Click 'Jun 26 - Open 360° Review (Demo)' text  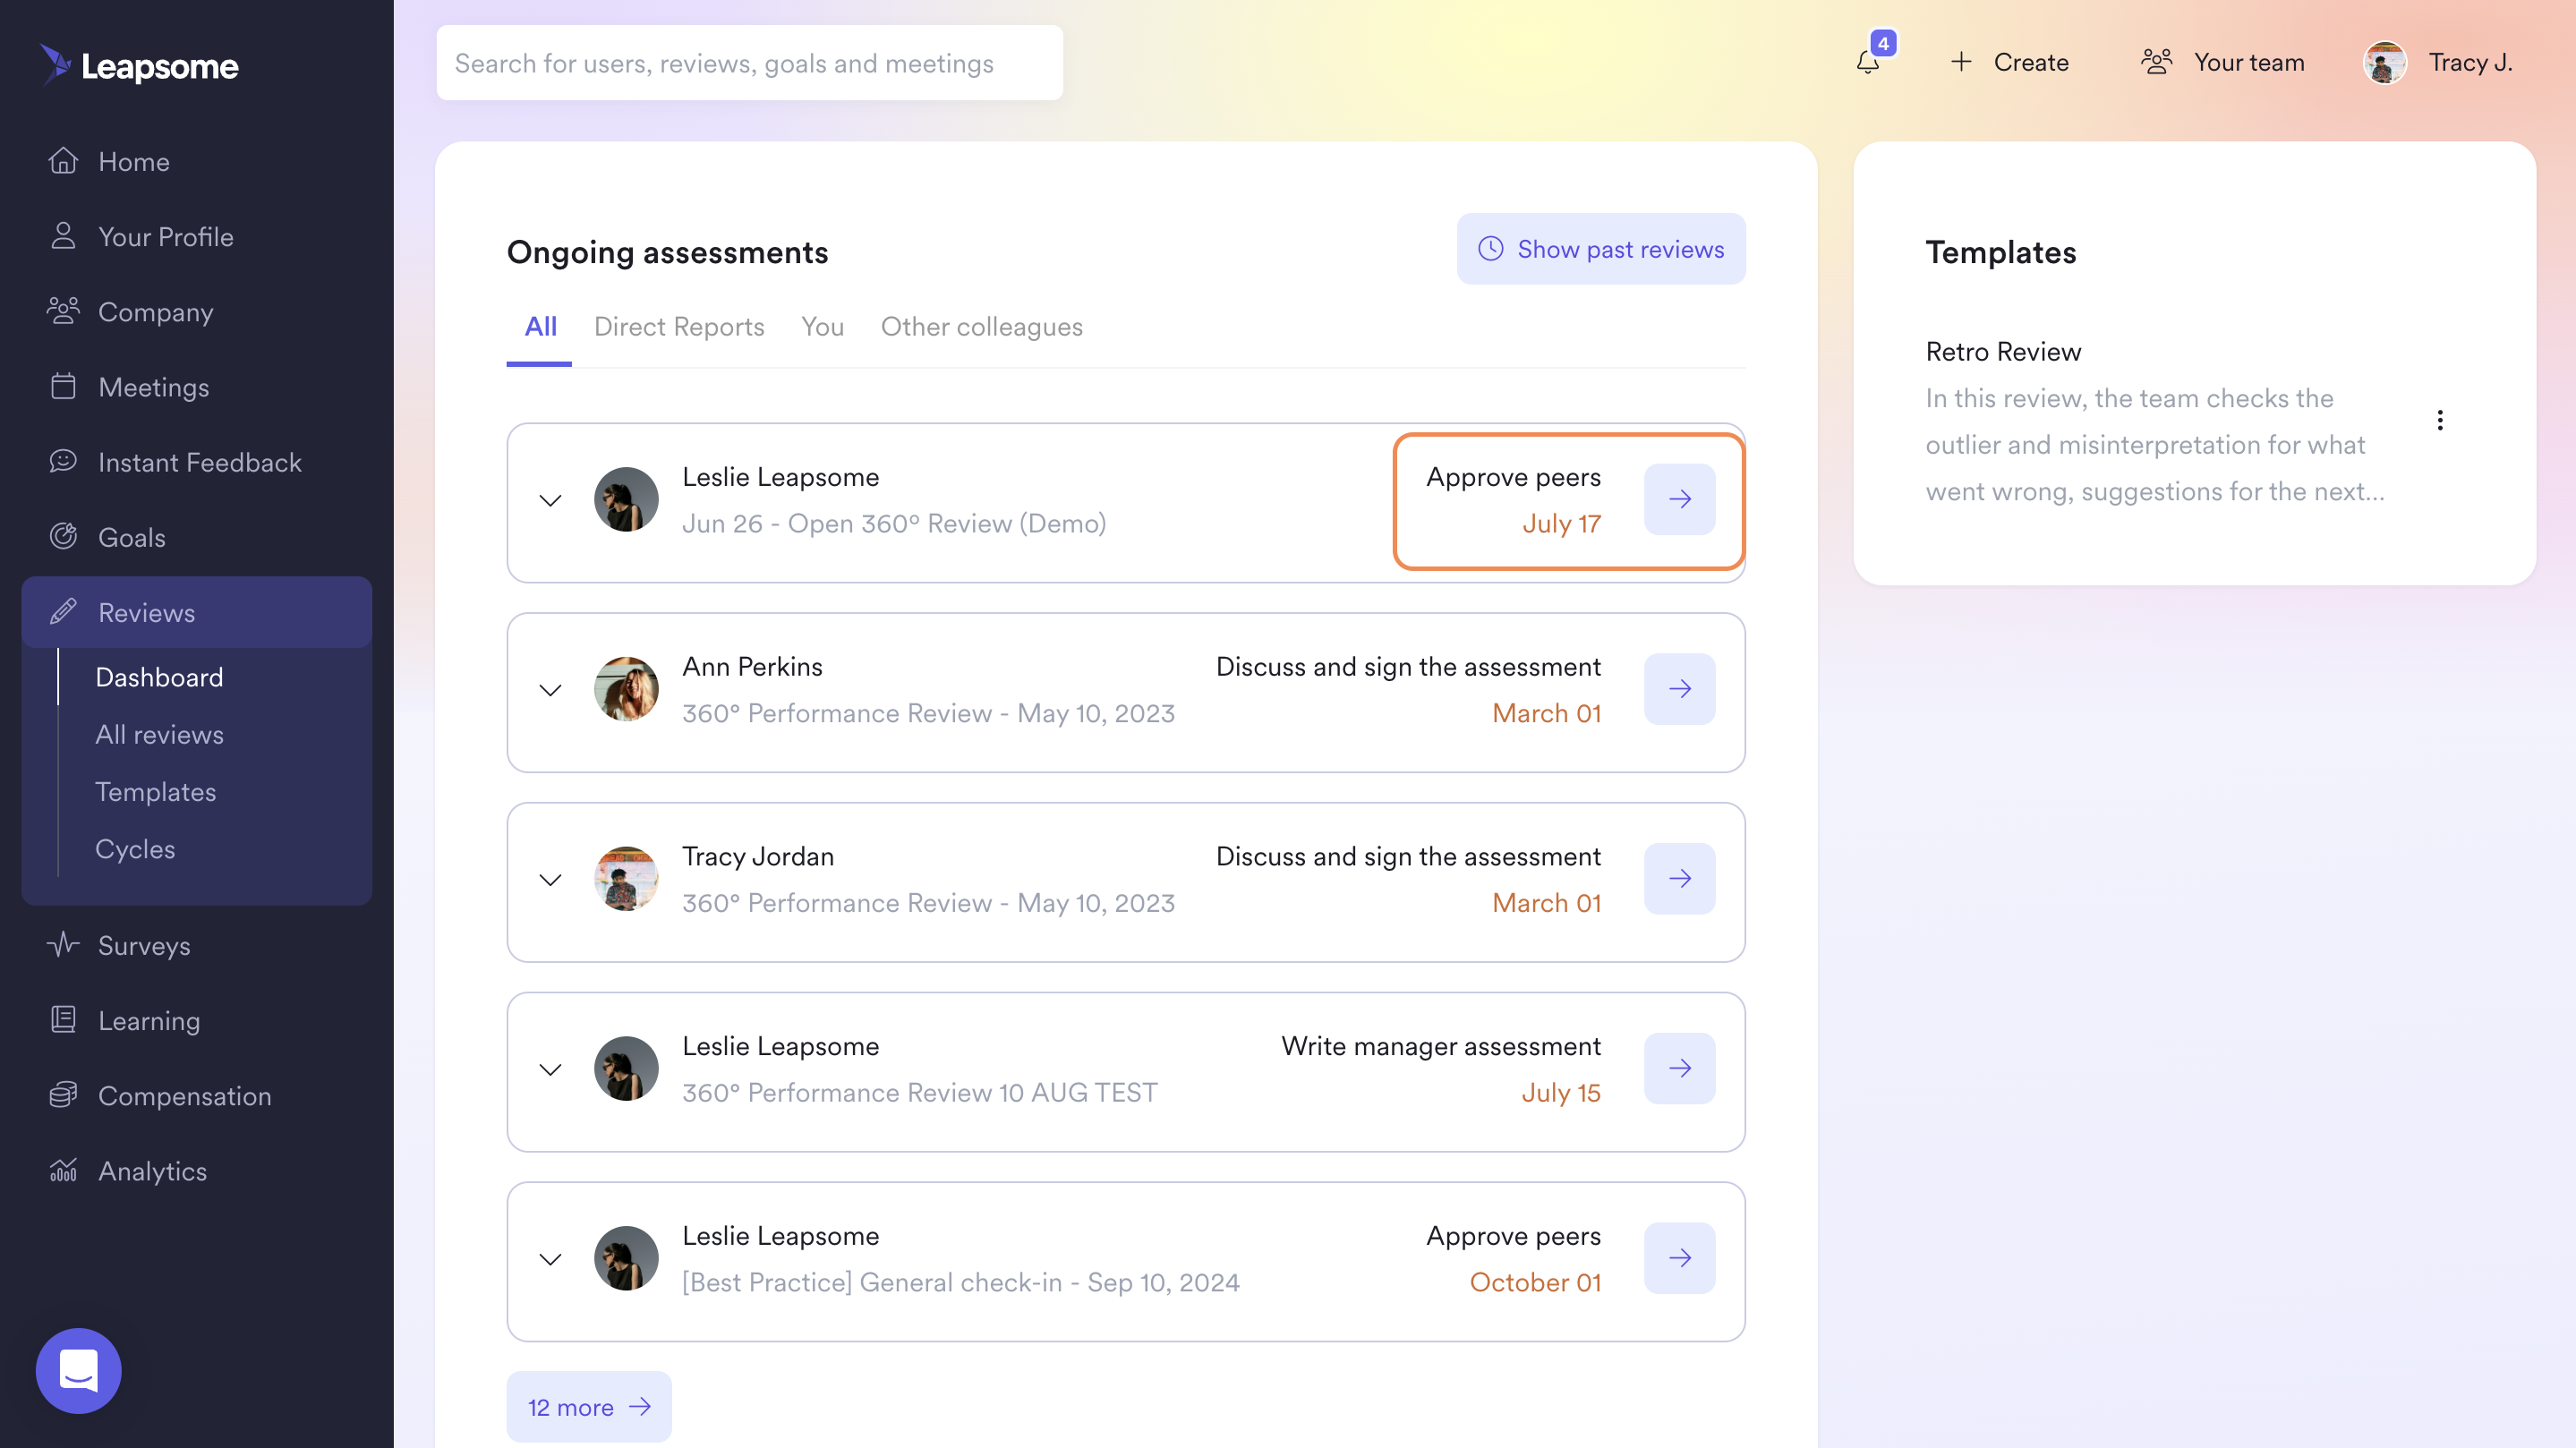click(894, 524)
